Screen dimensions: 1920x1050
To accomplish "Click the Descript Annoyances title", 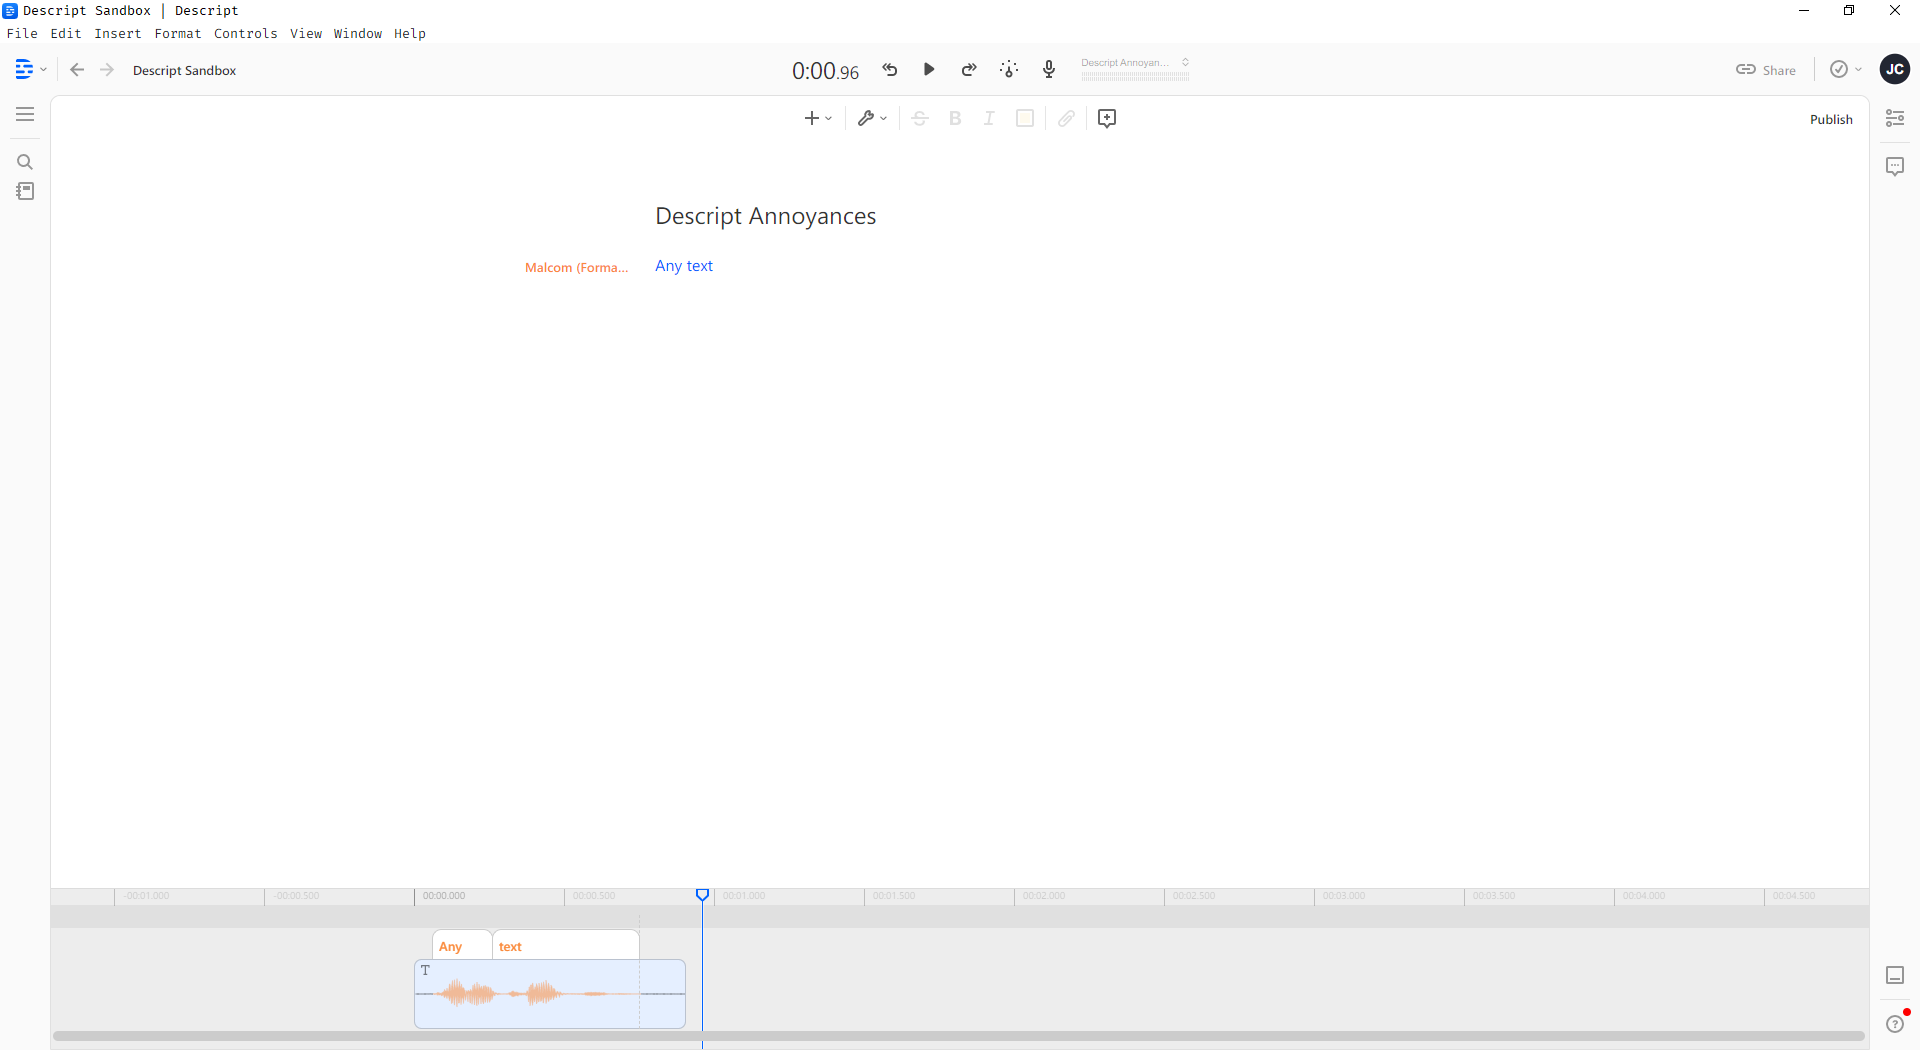I will coord(765,216).
